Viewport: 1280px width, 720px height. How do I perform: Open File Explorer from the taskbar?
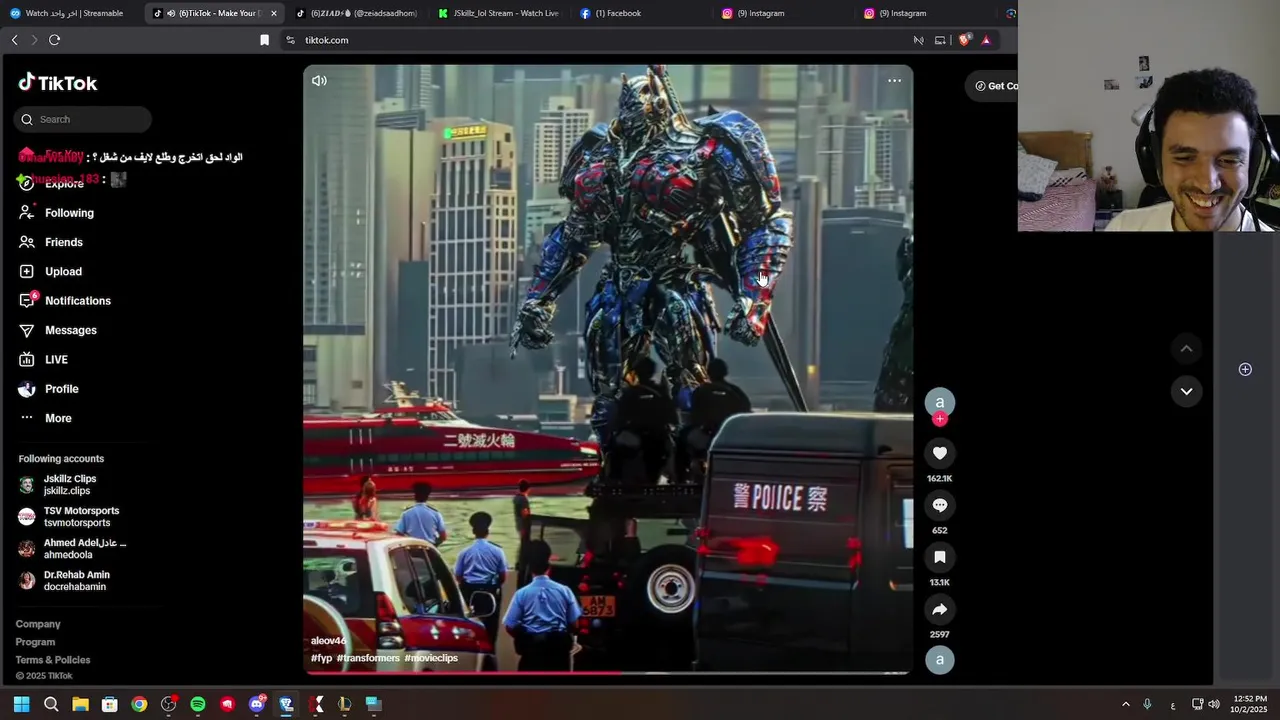(x=80, y=704)
